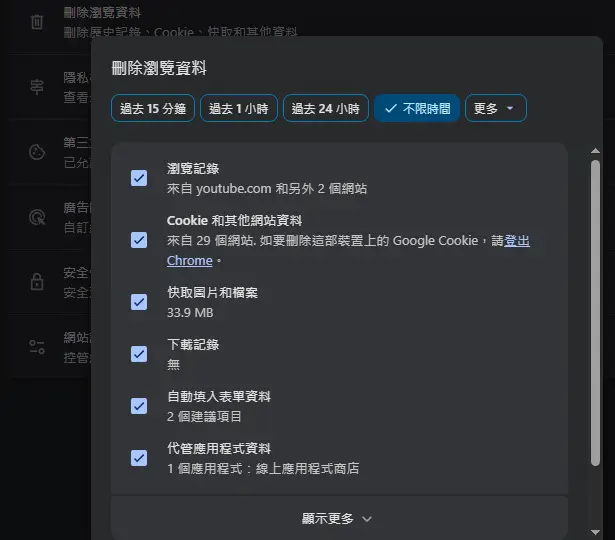Viewport: 615px width, 540px height.
Task: Select the 不限時間 time range chip
Action: pos(417,108)
